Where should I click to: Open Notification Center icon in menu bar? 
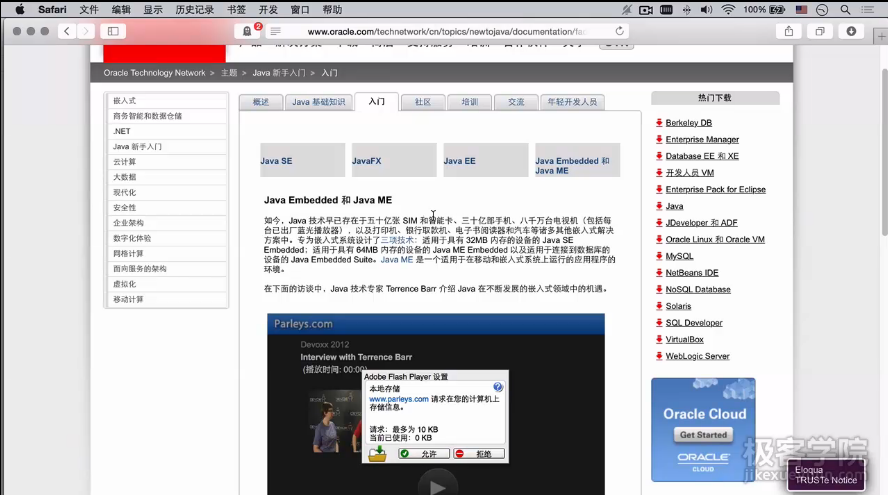click(867, 10)
